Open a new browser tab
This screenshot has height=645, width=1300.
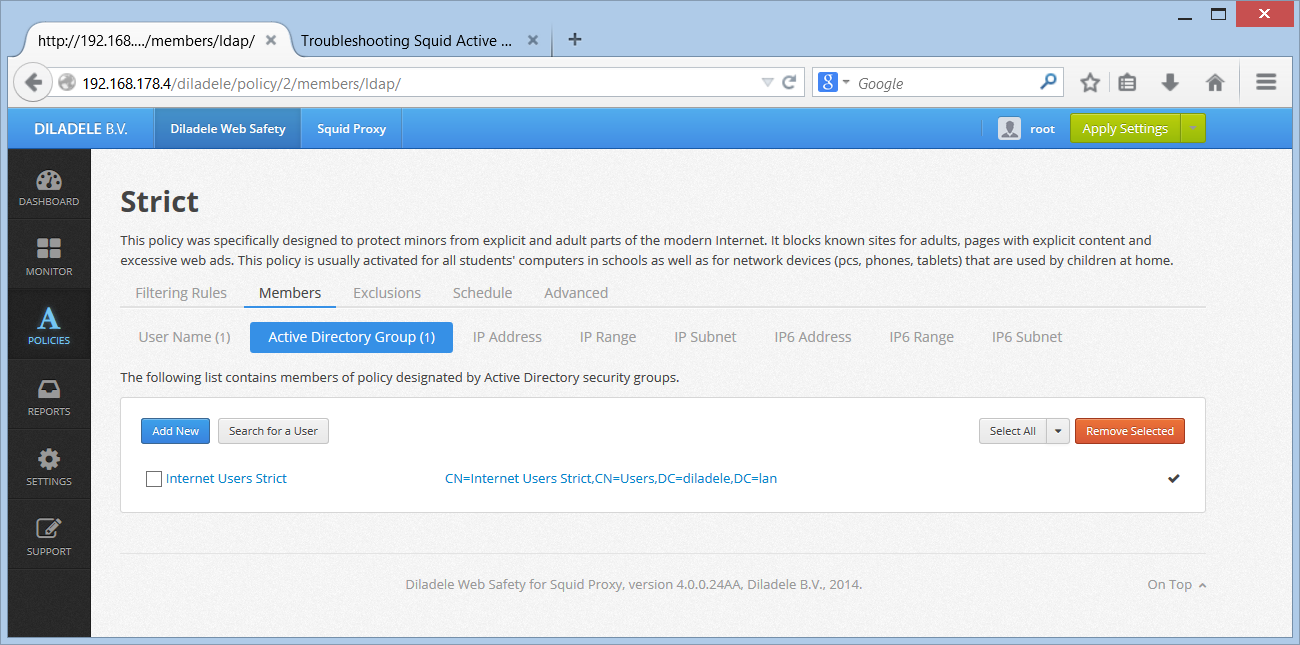[574, 40]
